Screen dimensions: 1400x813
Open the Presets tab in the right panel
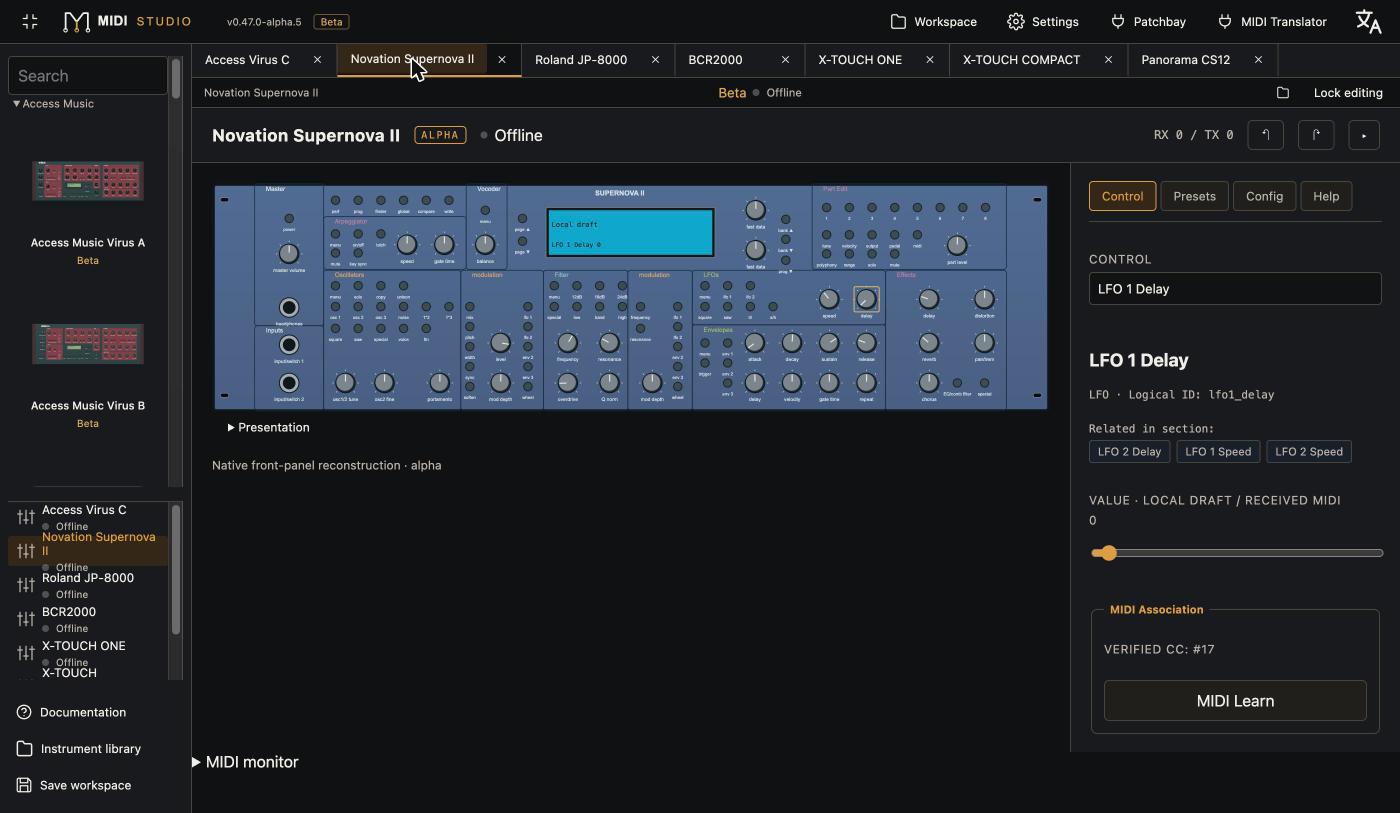click(x=1194, y=196)
